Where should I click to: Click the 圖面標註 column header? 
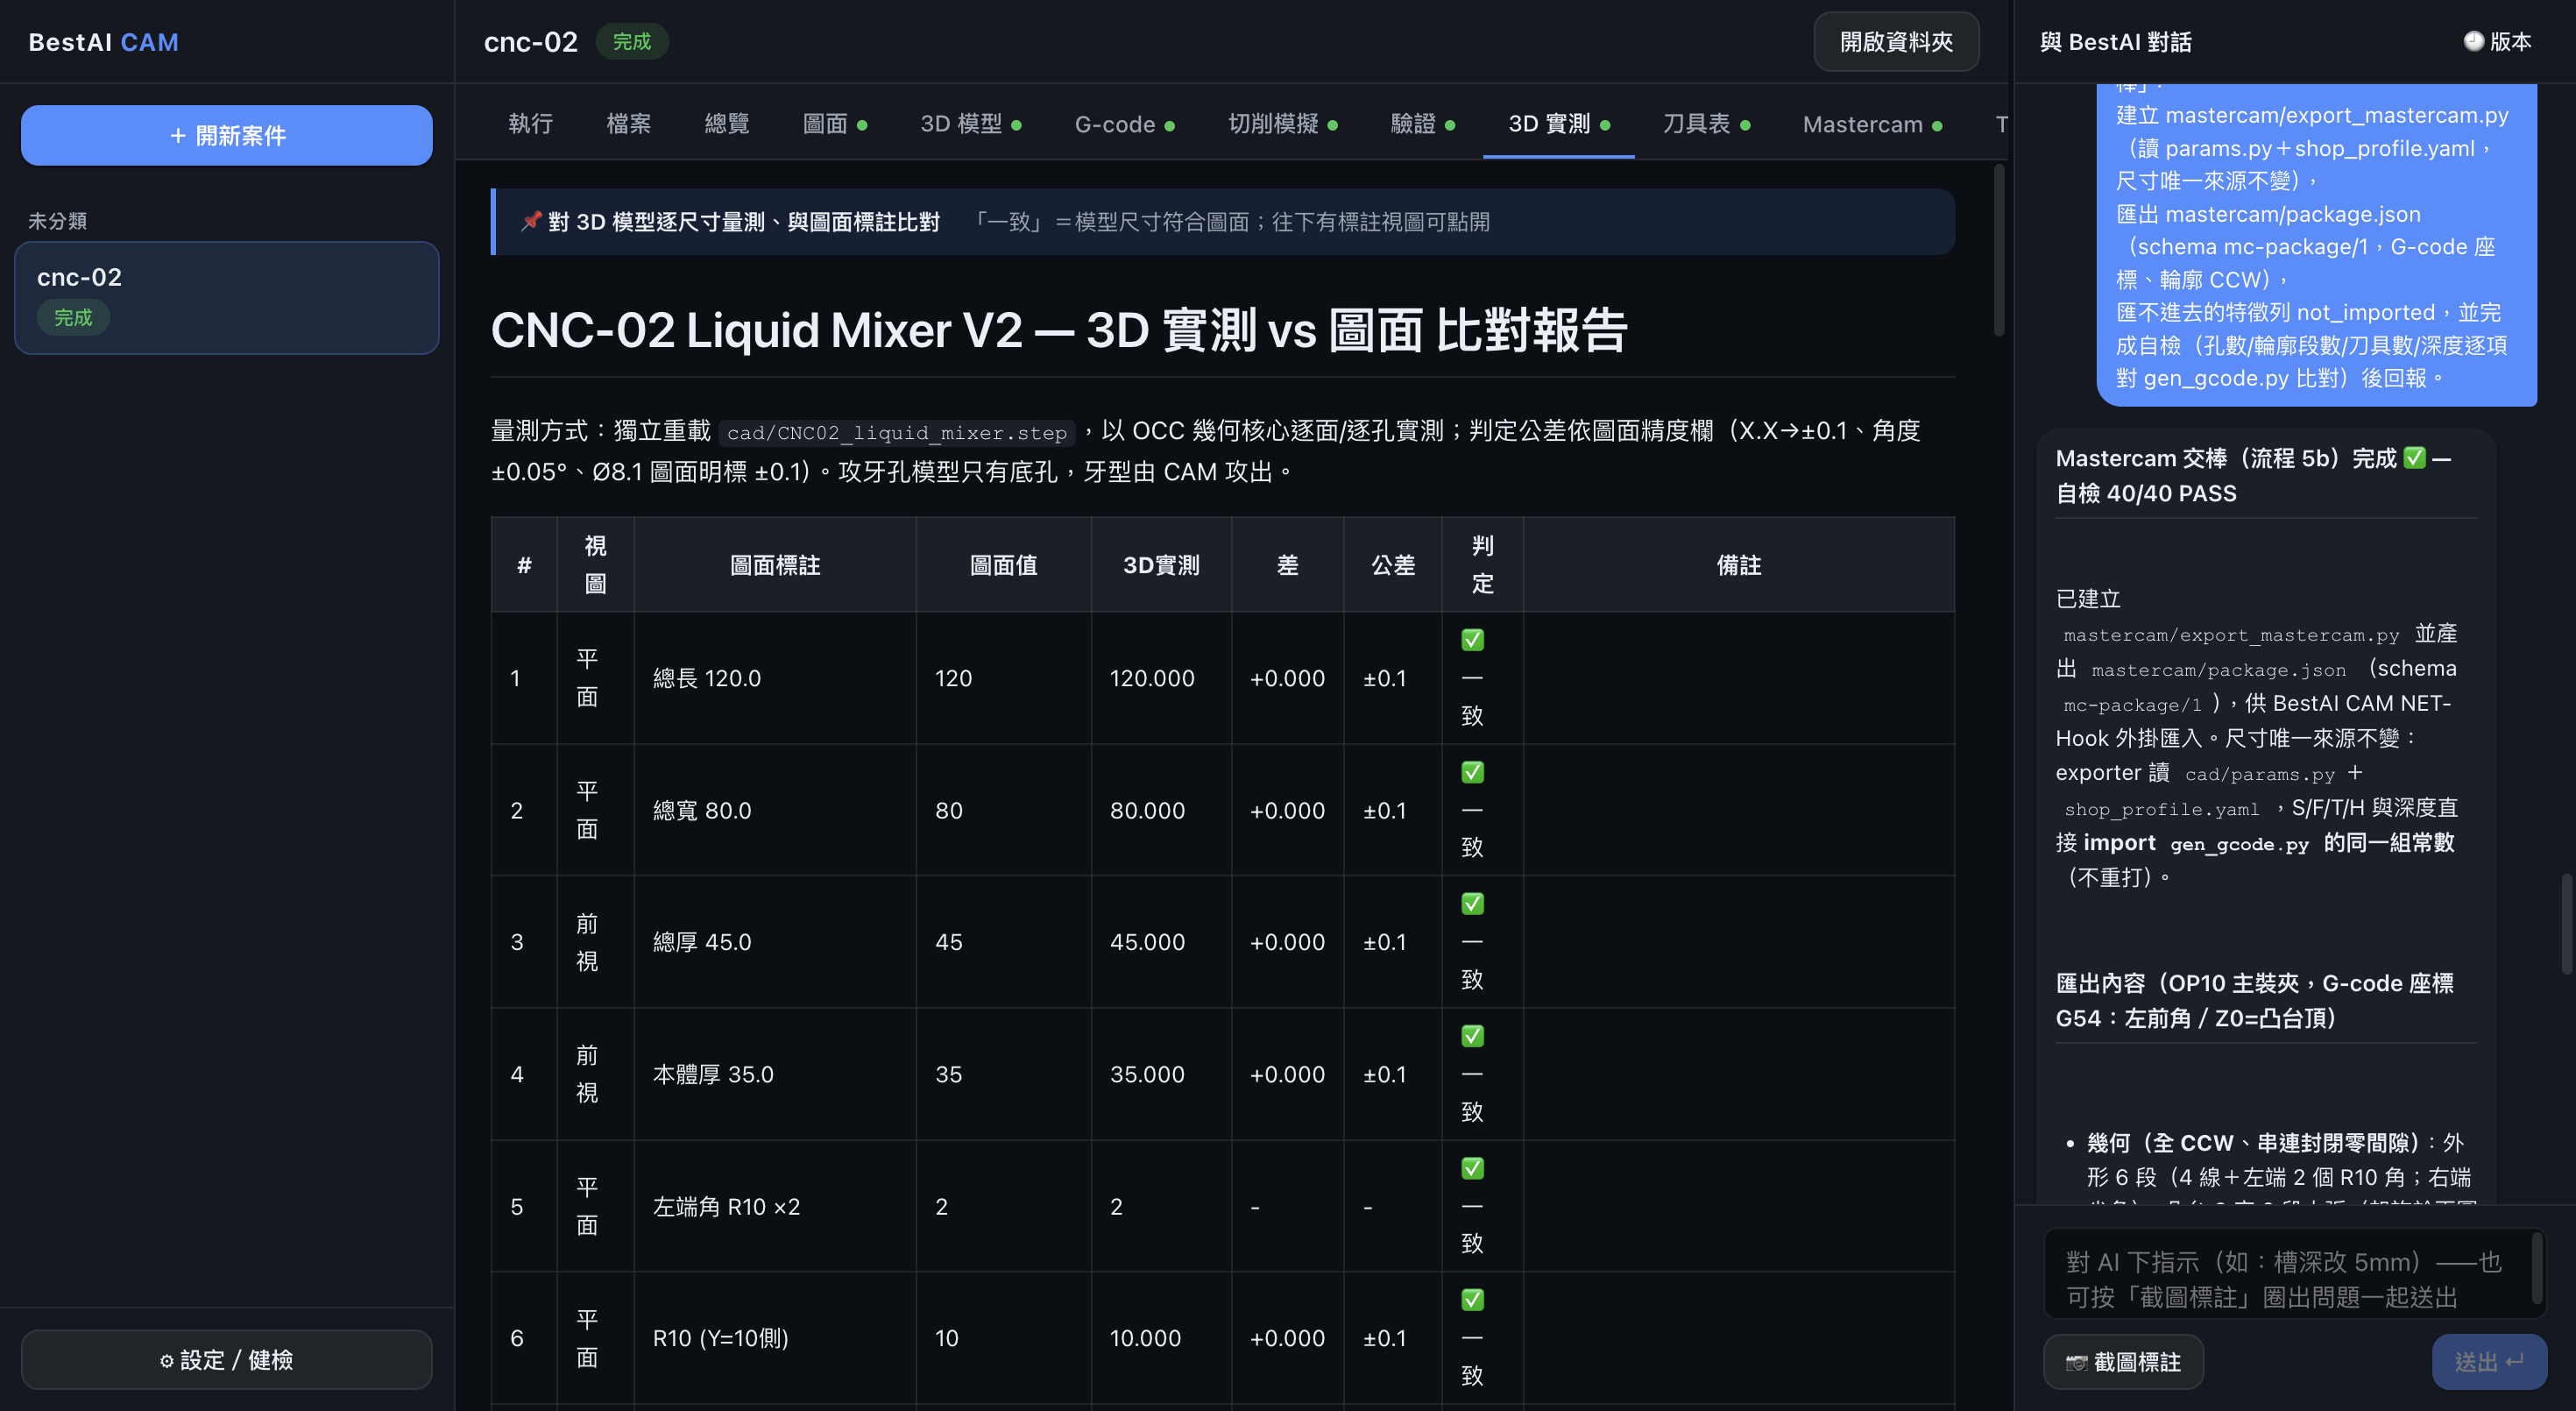coord(775,565)
